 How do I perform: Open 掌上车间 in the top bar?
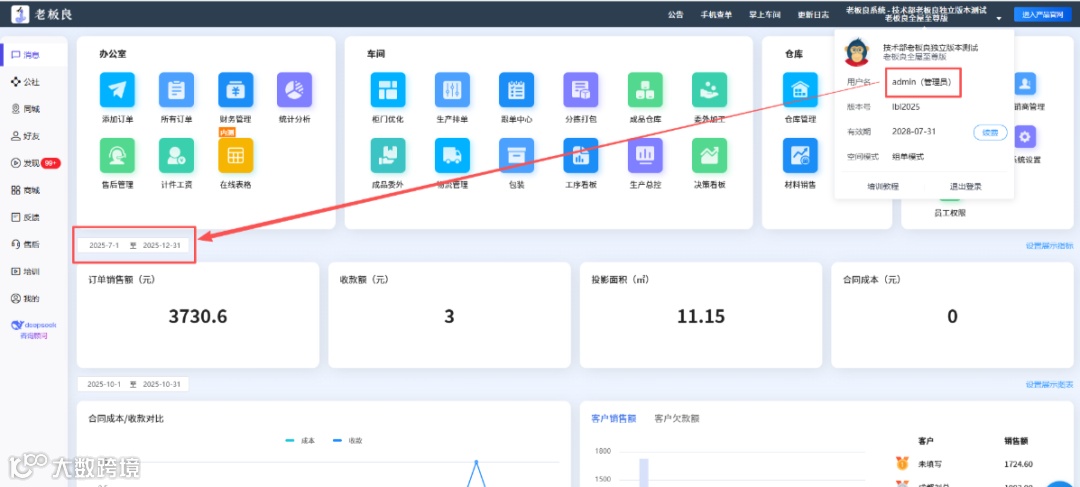765,14
